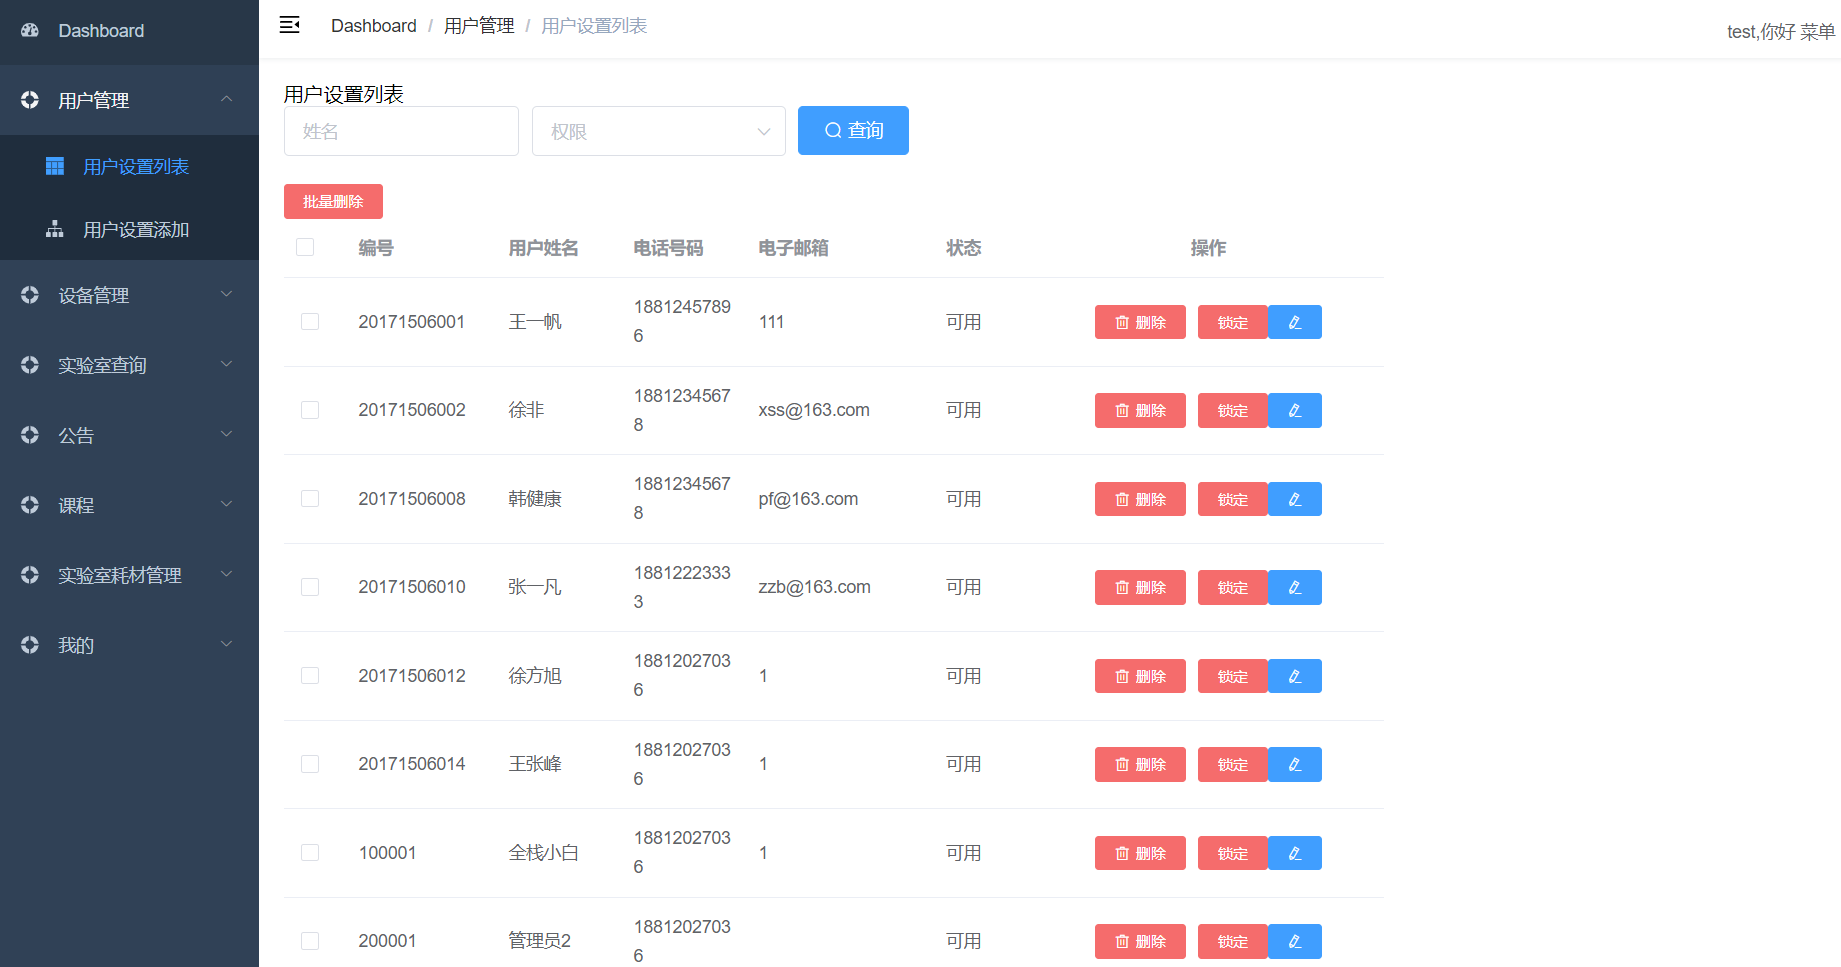Viewport: 1841px width, 967px height.
Task: Edit user 王张峰 with pencil icon
Action: [x=1295, y=764]
